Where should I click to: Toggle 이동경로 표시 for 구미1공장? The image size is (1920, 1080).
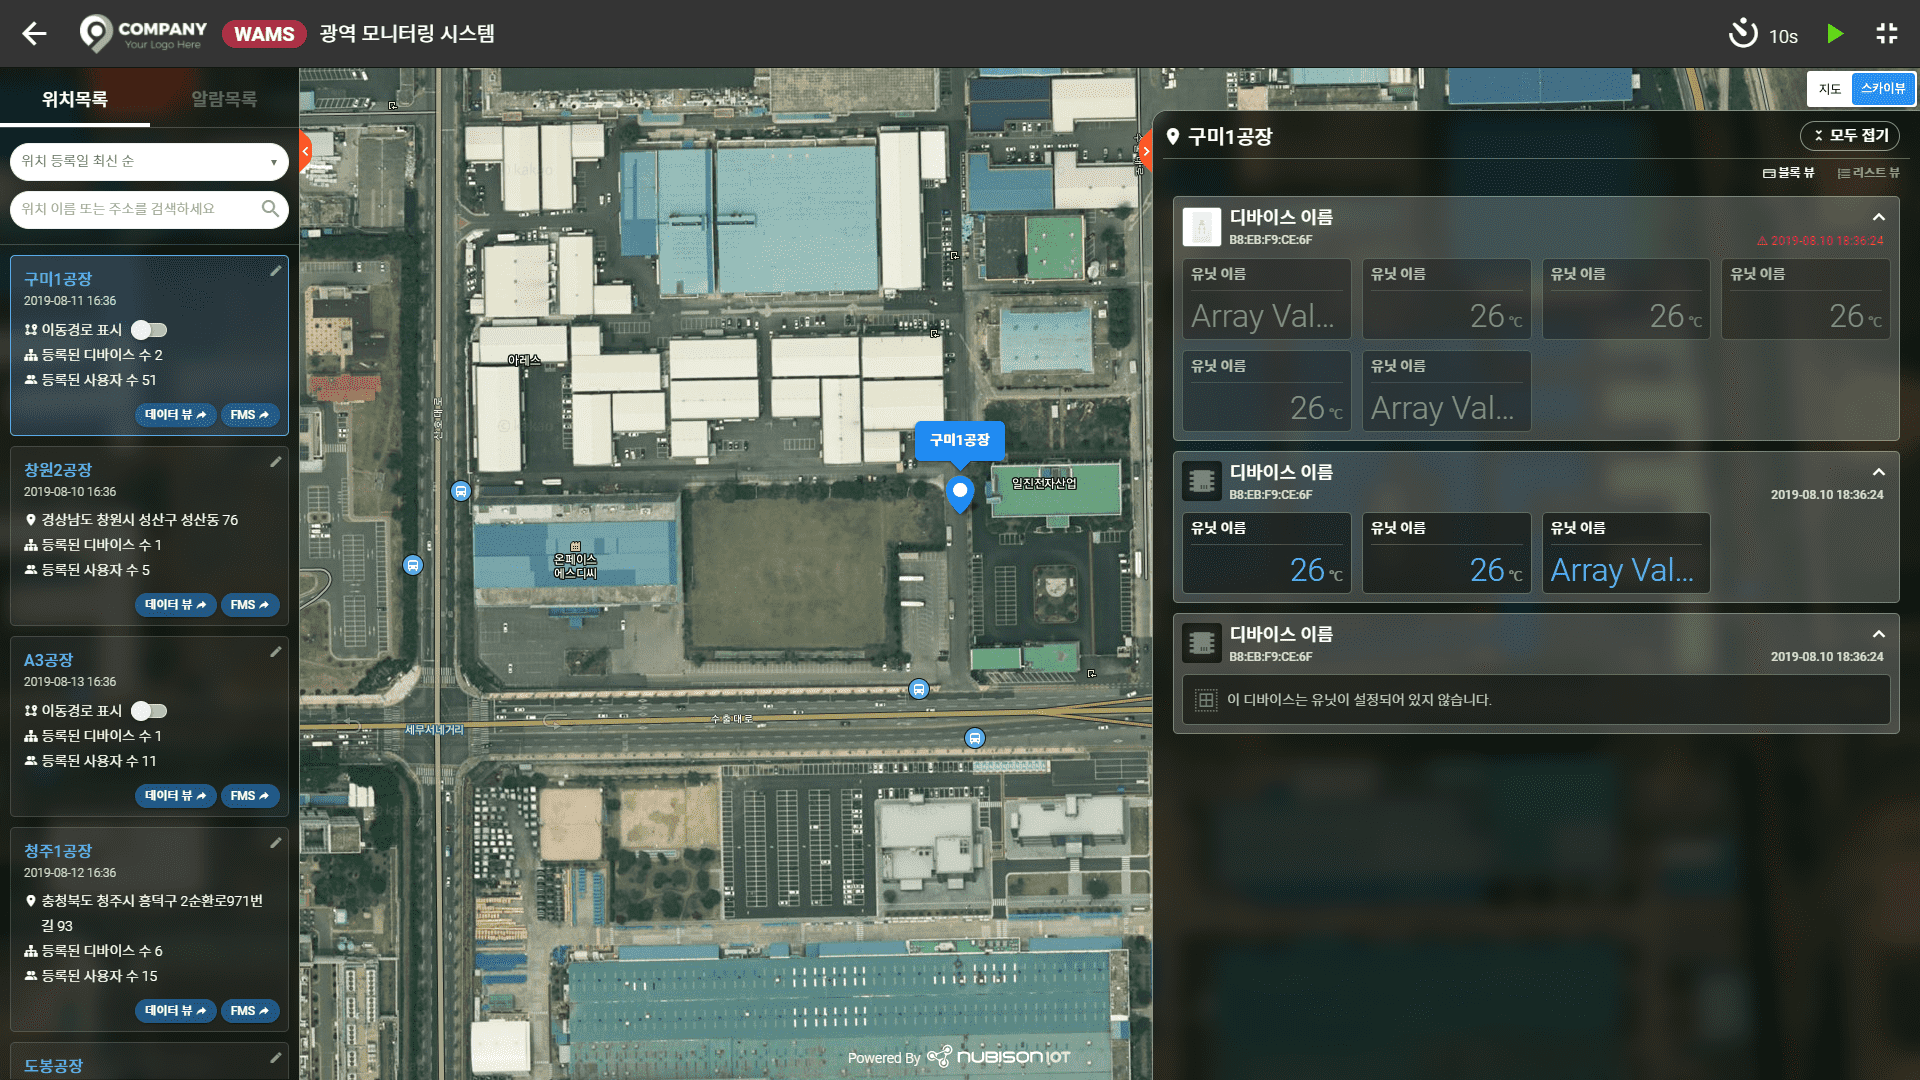[149, 330]
